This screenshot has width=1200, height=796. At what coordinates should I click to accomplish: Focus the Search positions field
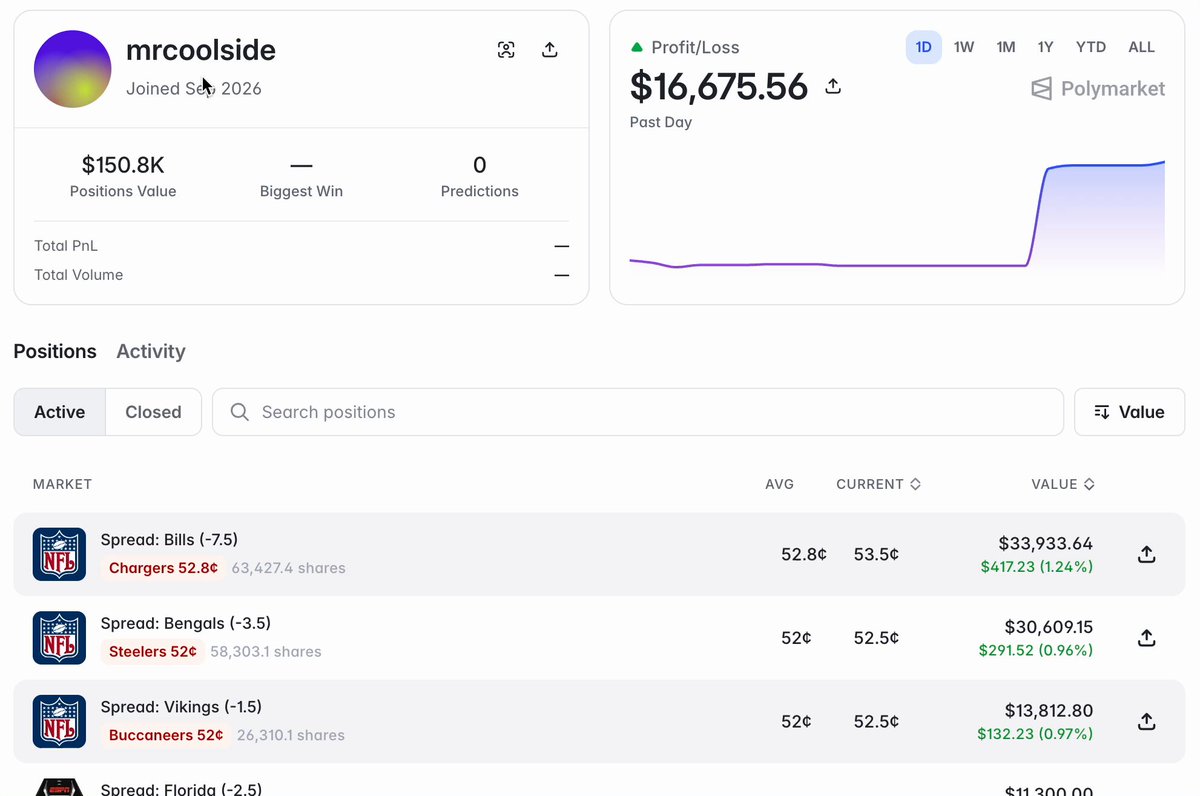click(x=638, y=412)
